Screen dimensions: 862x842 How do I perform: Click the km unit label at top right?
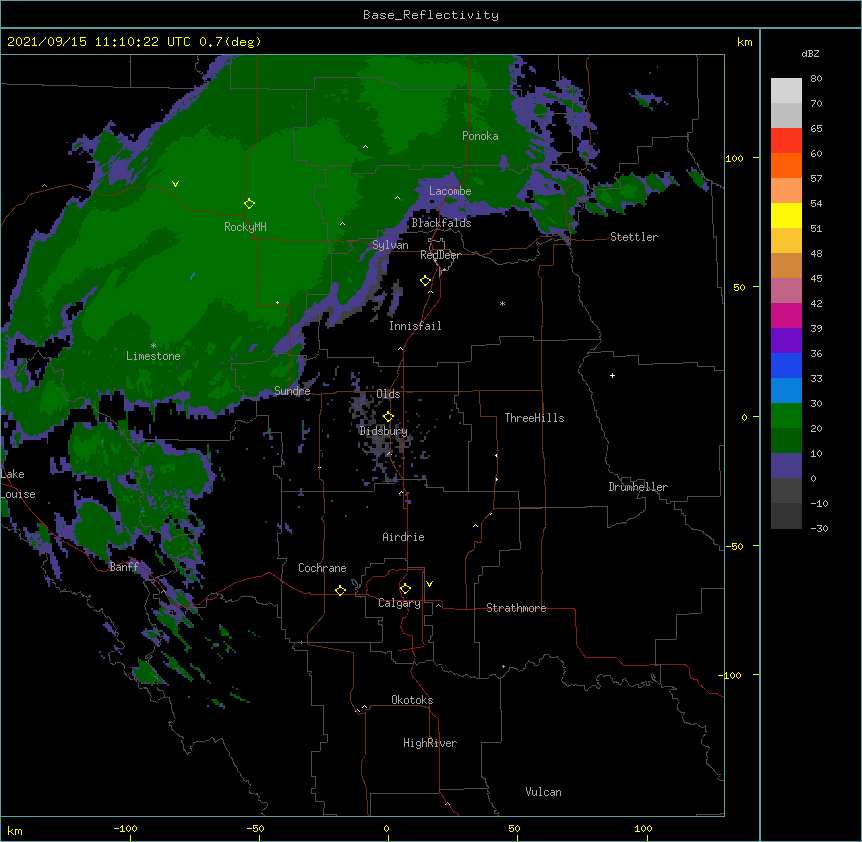(744, 42)
